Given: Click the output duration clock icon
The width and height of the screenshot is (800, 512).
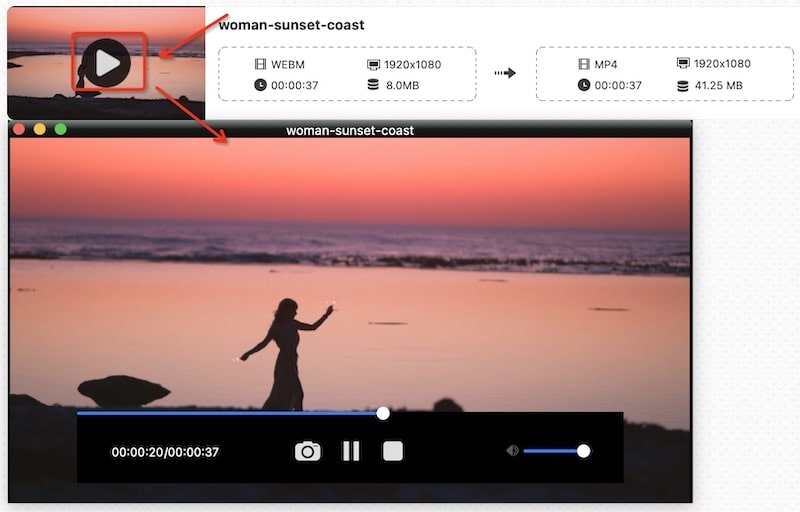Looking at the screenshot, I should (x=584, y=85).
